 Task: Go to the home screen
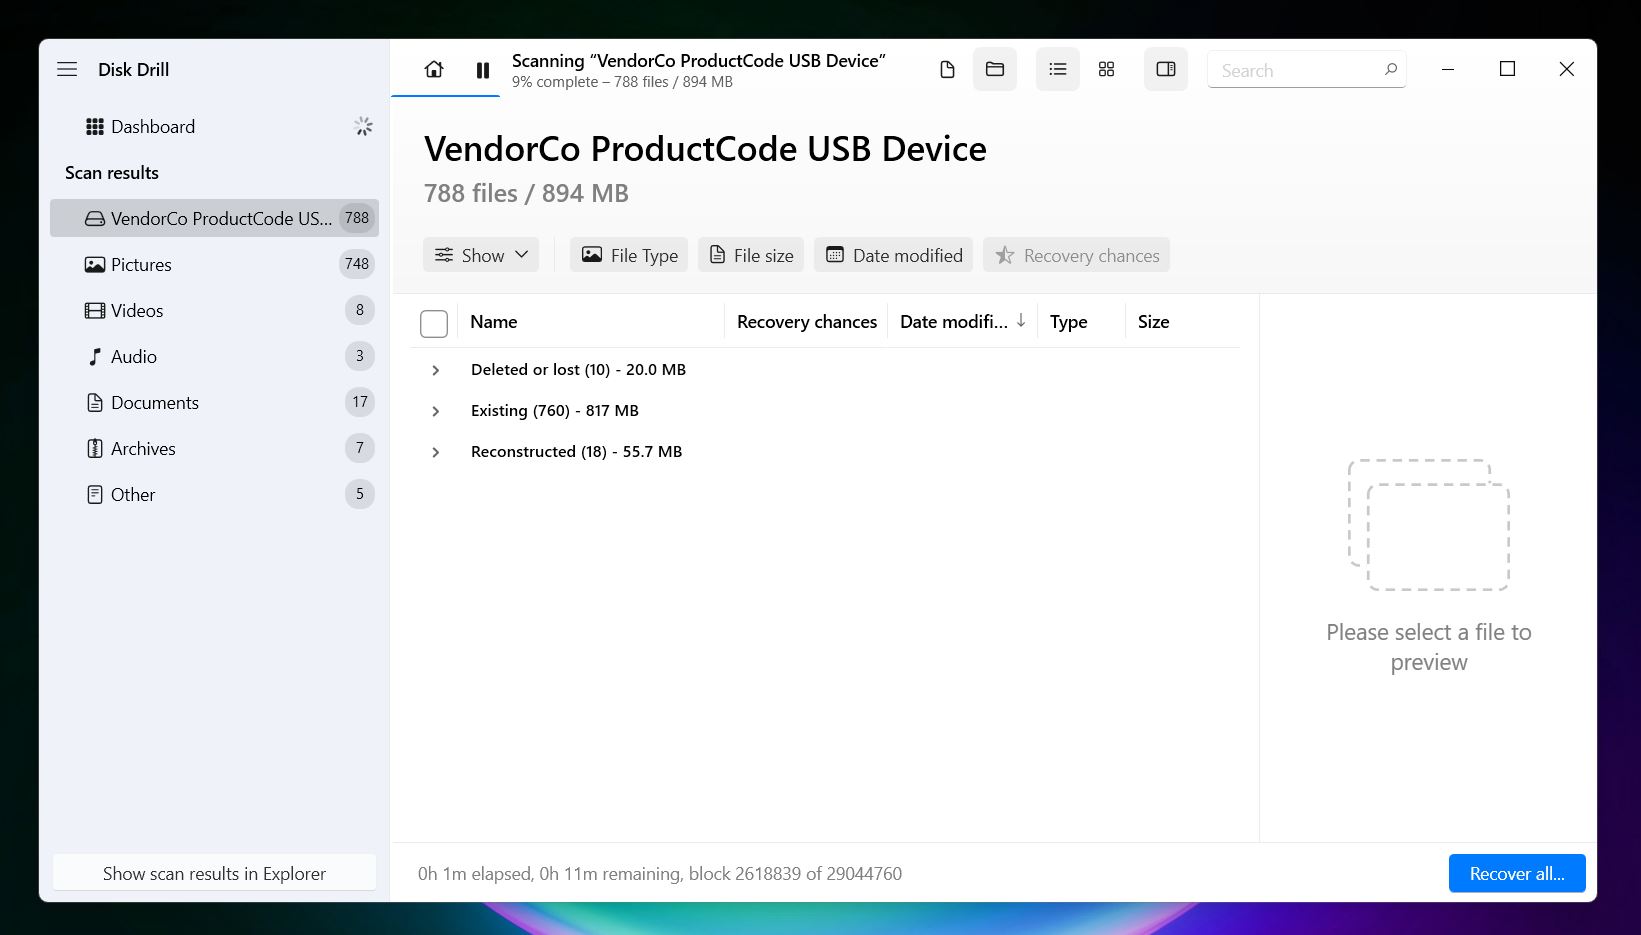[x=434, y=69]
